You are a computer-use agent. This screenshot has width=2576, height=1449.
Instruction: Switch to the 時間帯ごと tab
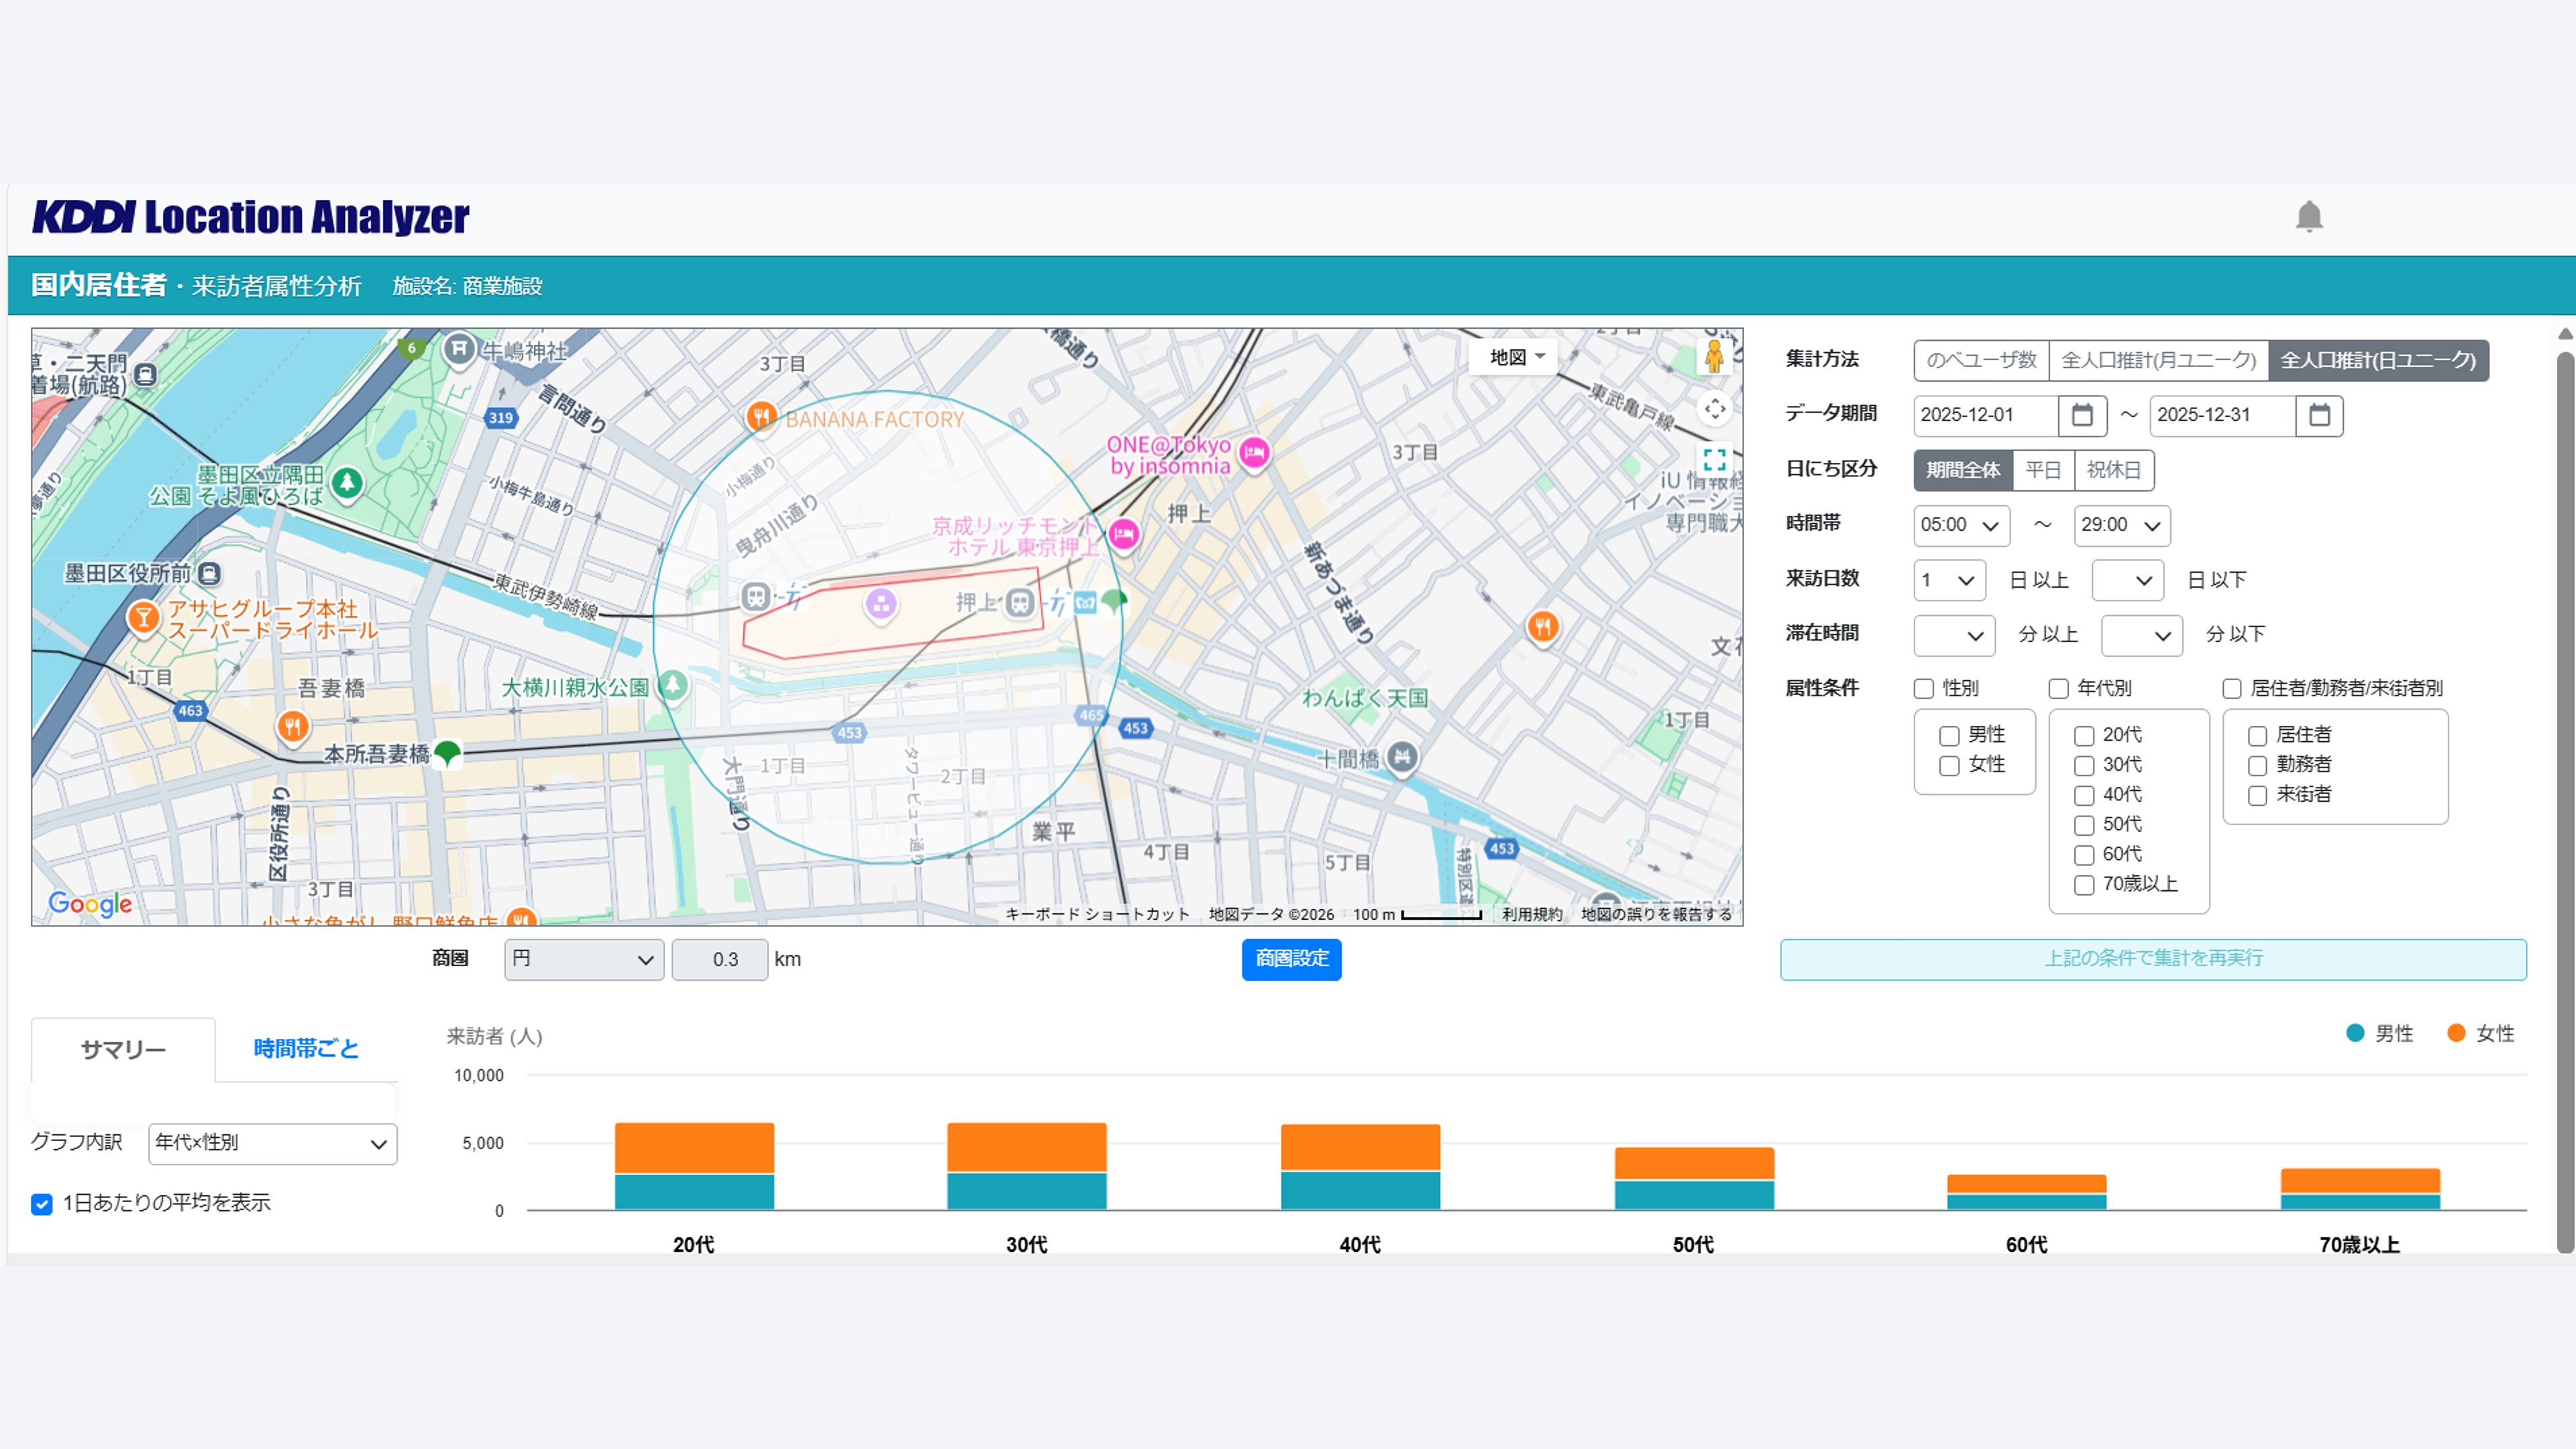tap(306, 1048)
